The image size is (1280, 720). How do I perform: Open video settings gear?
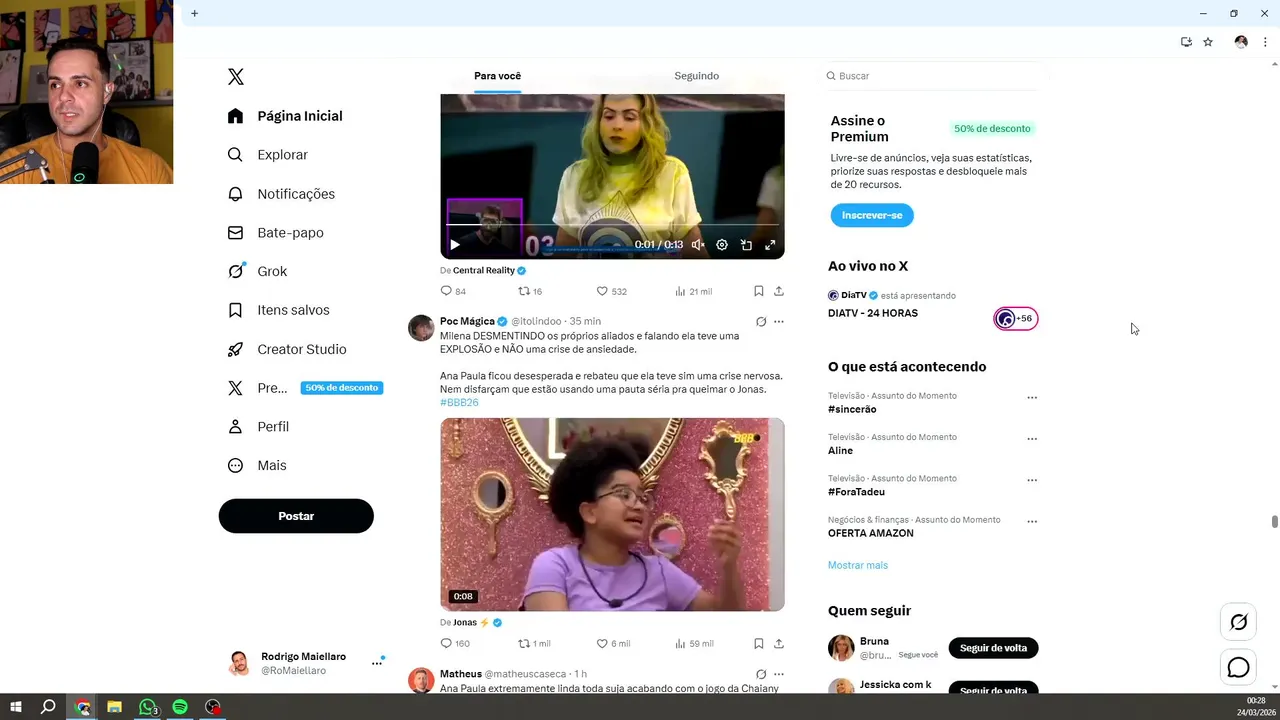(x=722, y=245)
